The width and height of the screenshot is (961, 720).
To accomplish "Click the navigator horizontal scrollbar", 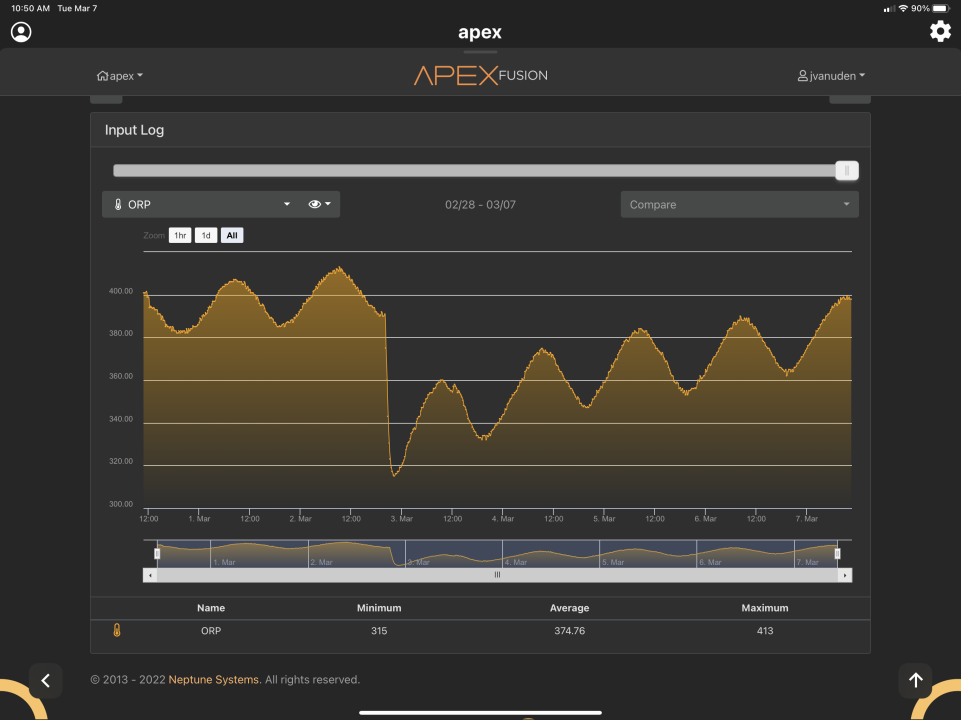I will pyautogui.click(x=497, y=575).
